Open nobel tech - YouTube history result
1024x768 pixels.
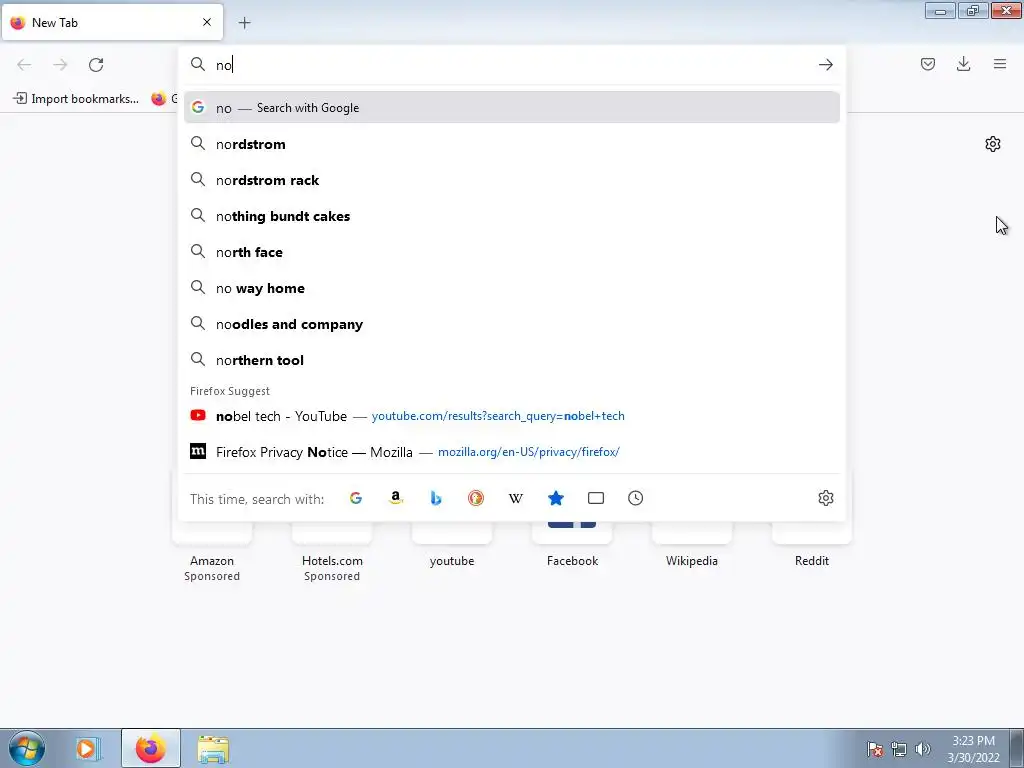pyautogui.click(x=512, y=416)
